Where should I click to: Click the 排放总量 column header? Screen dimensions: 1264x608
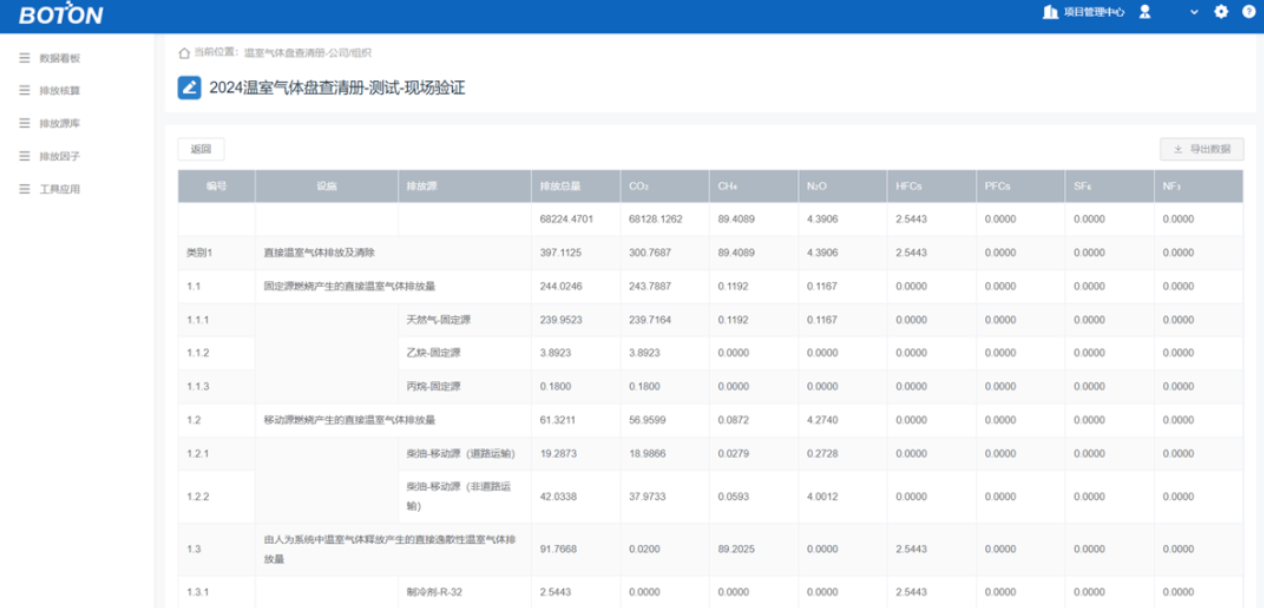click(x=560, y=186)
